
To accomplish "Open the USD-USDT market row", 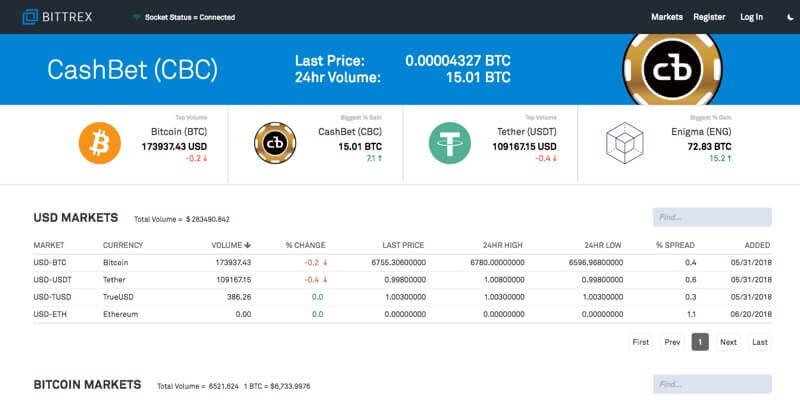I will tap(403, 280).
